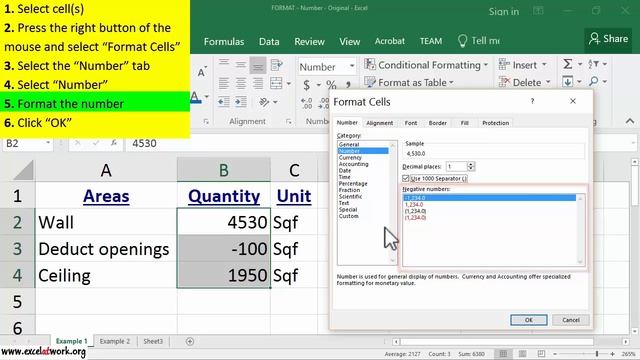This screenshot has width=640, height=360.
Task: Apply Accounting dollar format
Action: point(307,85)
